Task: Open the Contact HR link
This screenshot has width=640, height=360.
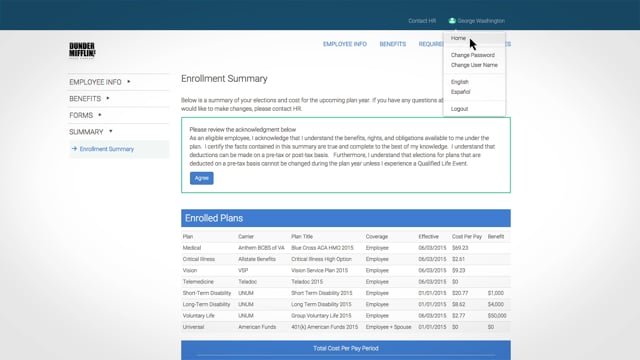Action: point(422,21)
